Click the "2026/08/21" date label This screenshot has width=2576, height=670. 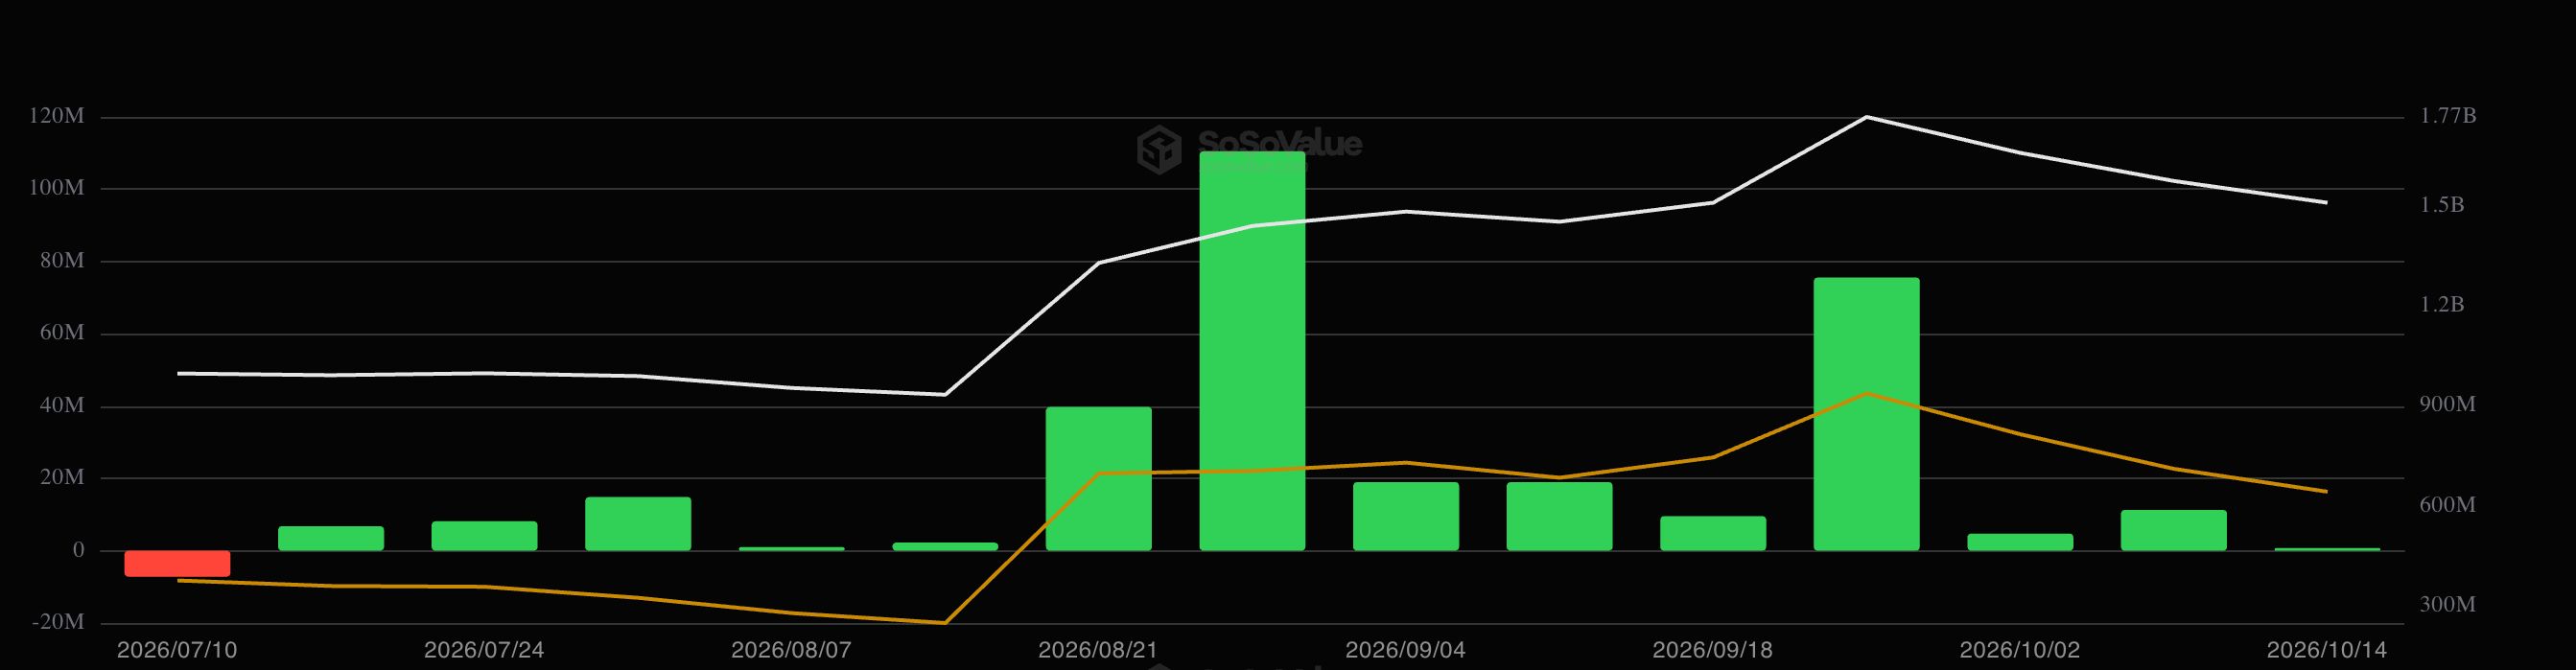coord(1098,650)
